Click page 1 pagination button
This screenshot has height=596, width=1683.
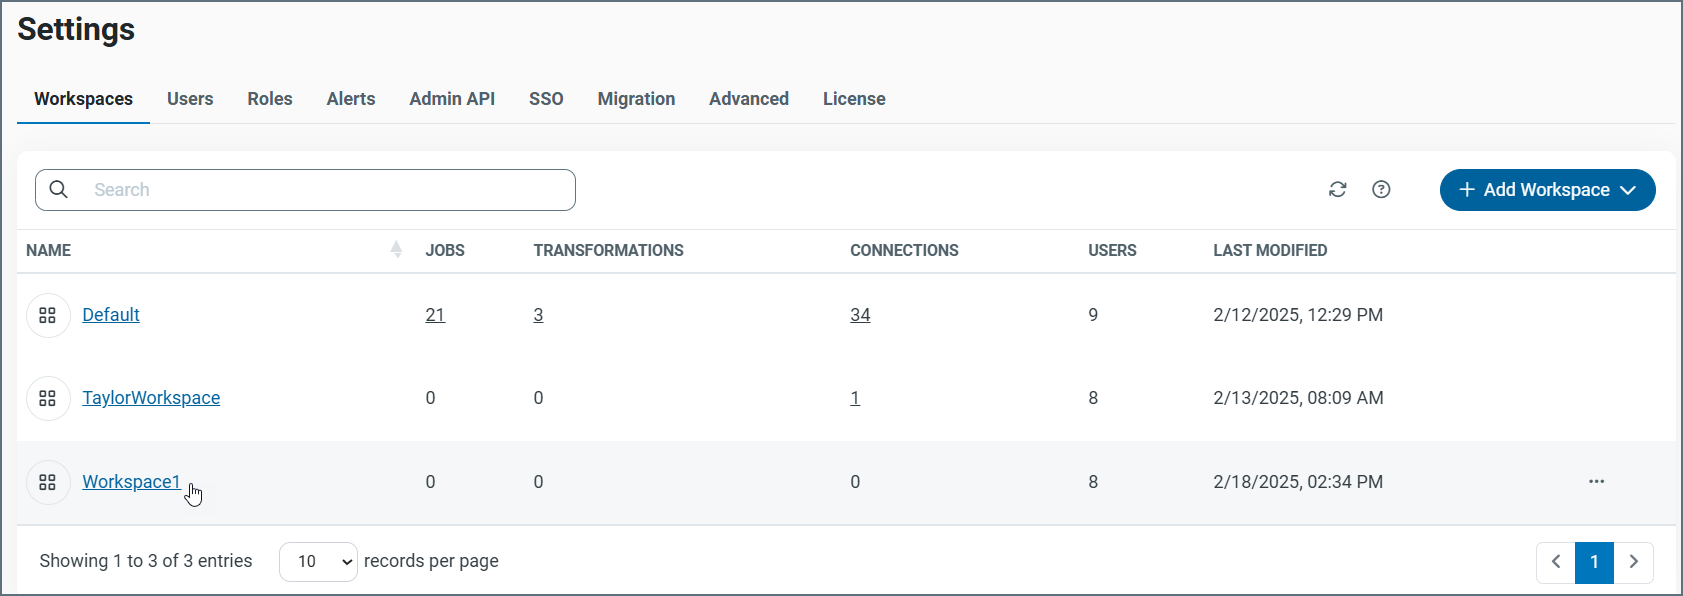point(1594,562)
